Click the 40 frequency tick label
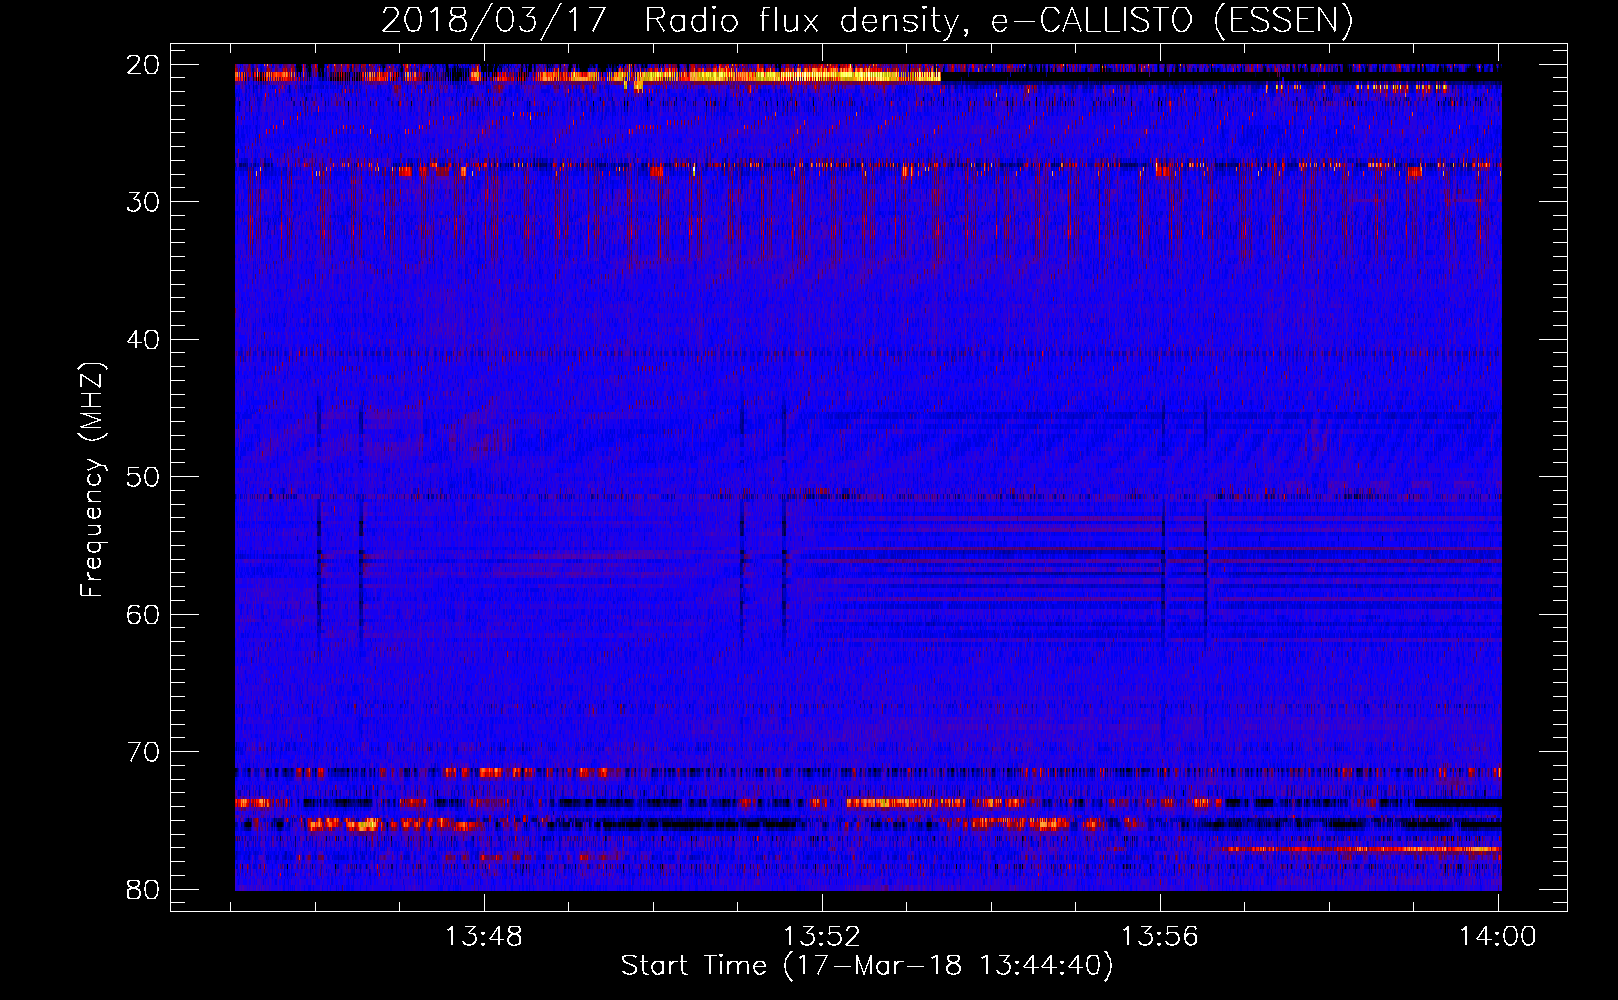Image resolution: width=1618 pixels, height=1000 pixels. [x=143, y=340]
